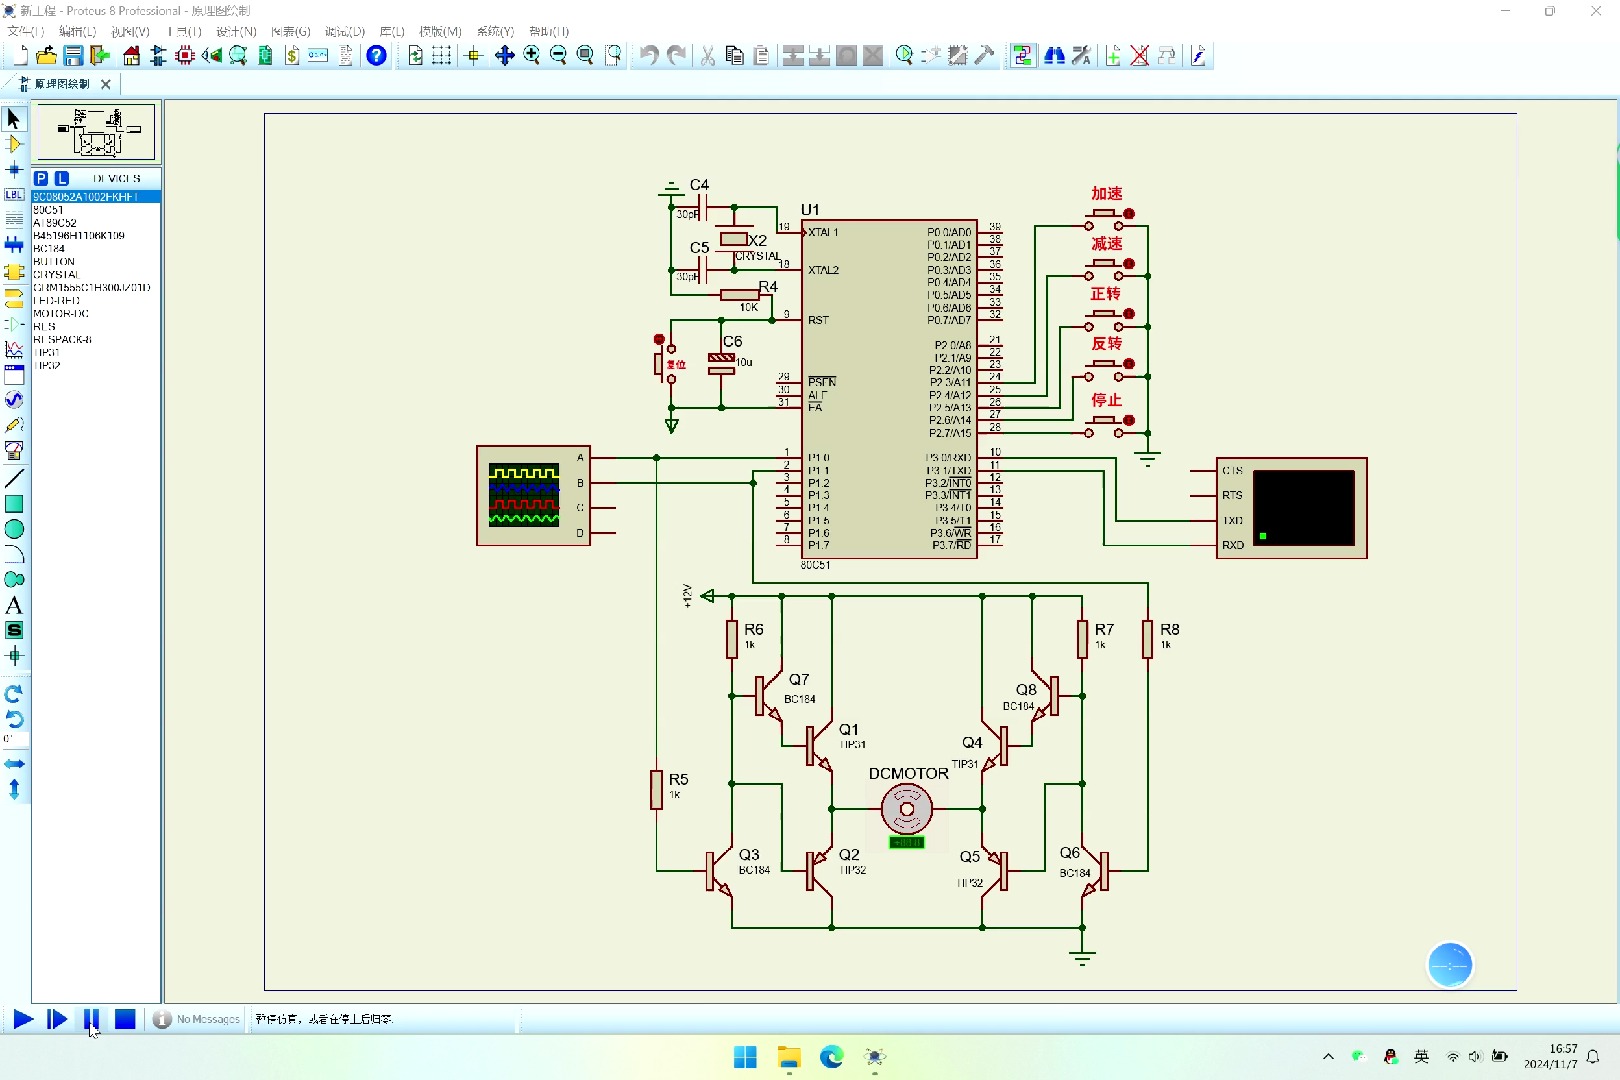Open the 库(L) Library menu
This screenshot has width=1620, height=1080.
(392, 32)
